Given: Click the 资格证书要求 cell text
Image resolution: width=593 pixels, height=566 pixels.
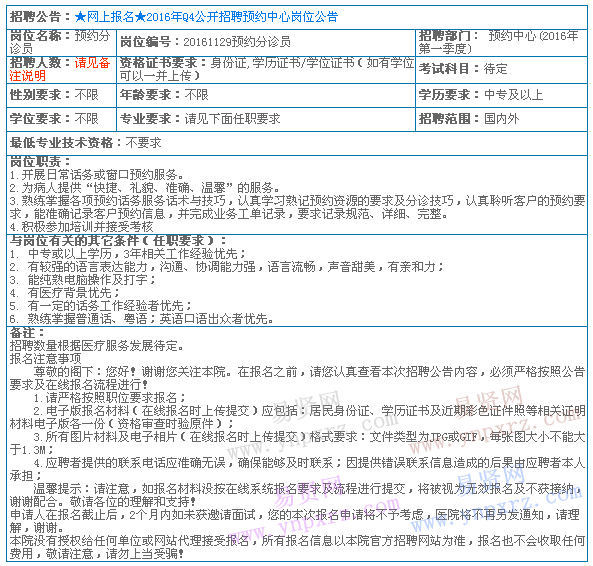Looking at the screenshot, I should 267,69.
